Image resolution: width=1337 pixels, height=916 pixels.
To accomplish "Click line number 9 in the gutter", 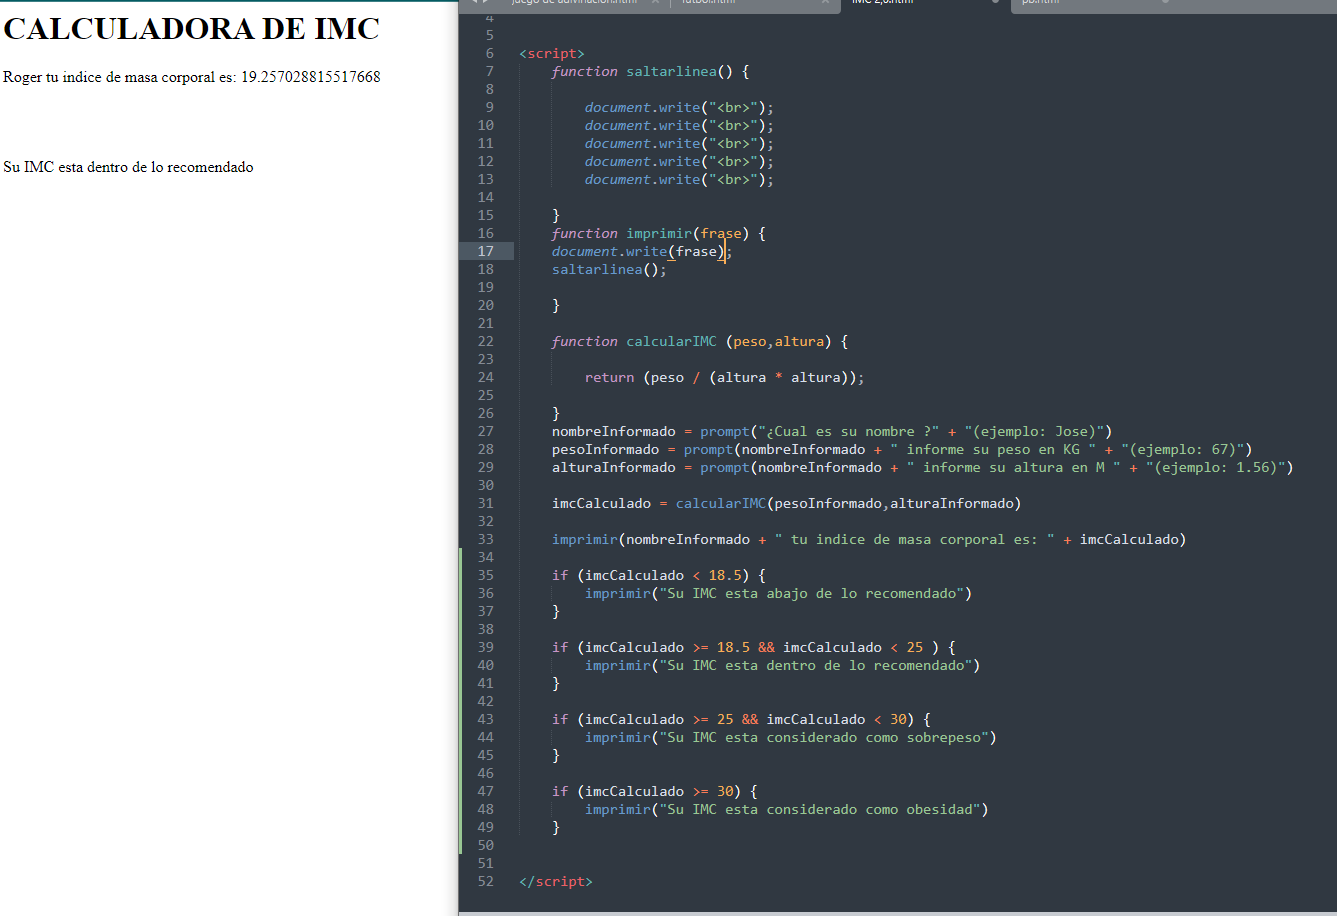I will (489, 107).
